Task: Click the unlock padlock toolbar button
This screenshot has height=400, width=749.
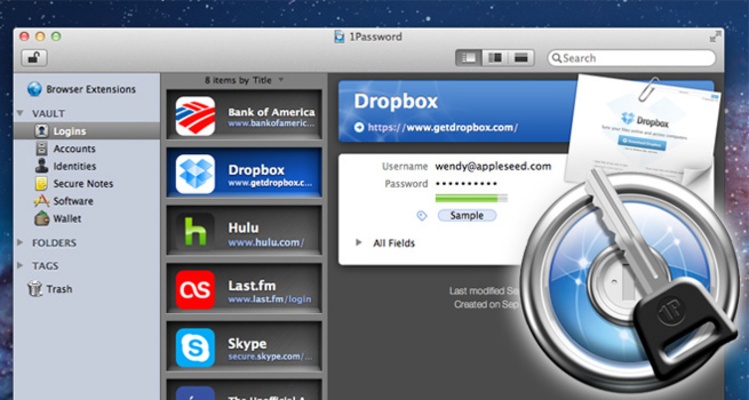Action: click(34, 58)
